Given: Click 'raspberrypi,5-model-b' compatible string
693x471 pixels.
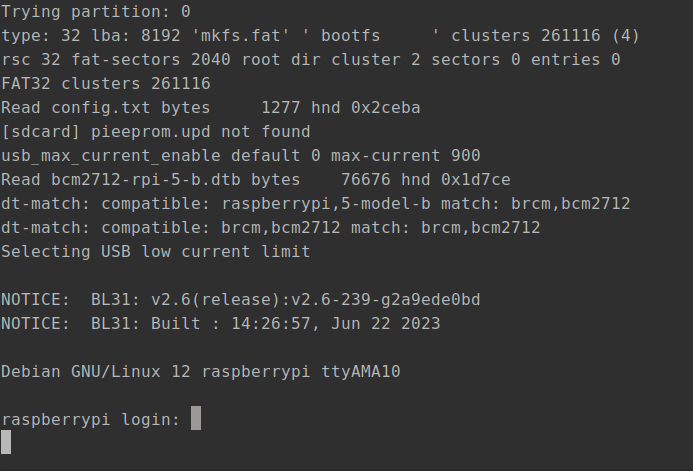Looking at the screenshot, I should 326,204.
